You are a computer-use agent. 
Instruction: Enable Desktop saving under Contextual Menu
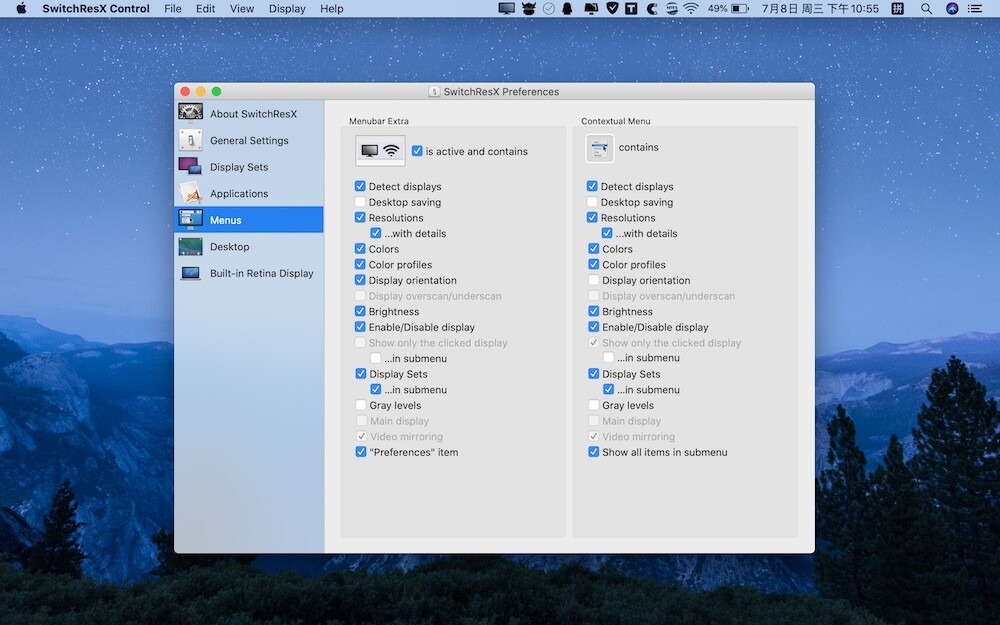[x=592, y=202]
